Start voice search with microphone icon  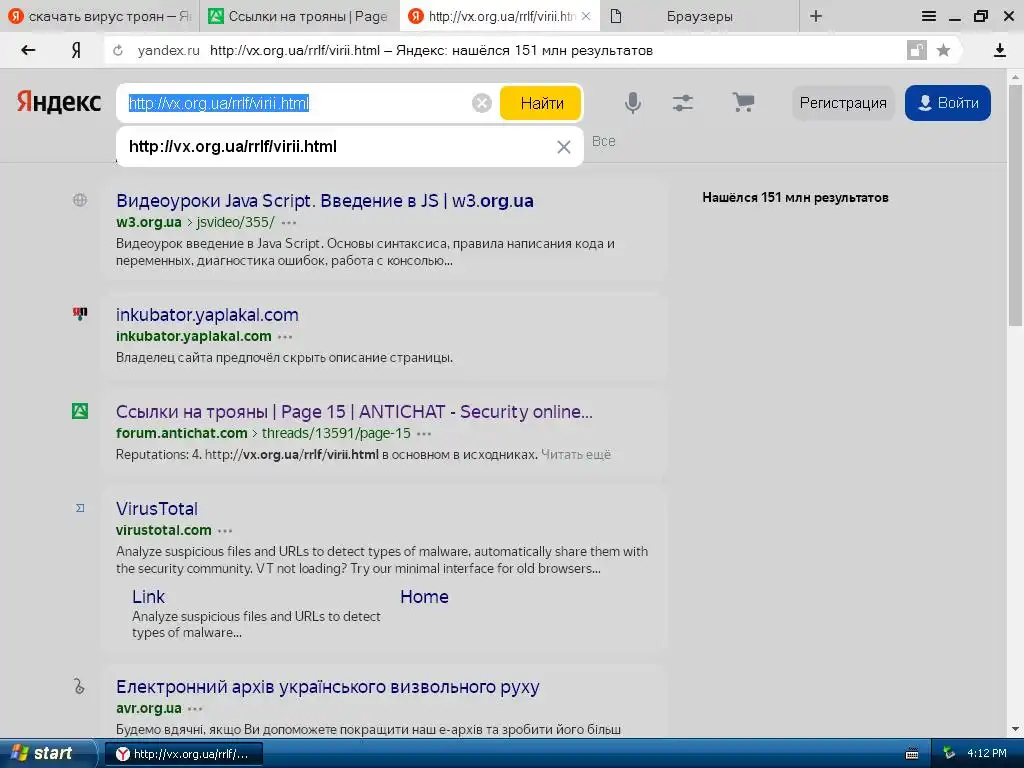[632, 103]
